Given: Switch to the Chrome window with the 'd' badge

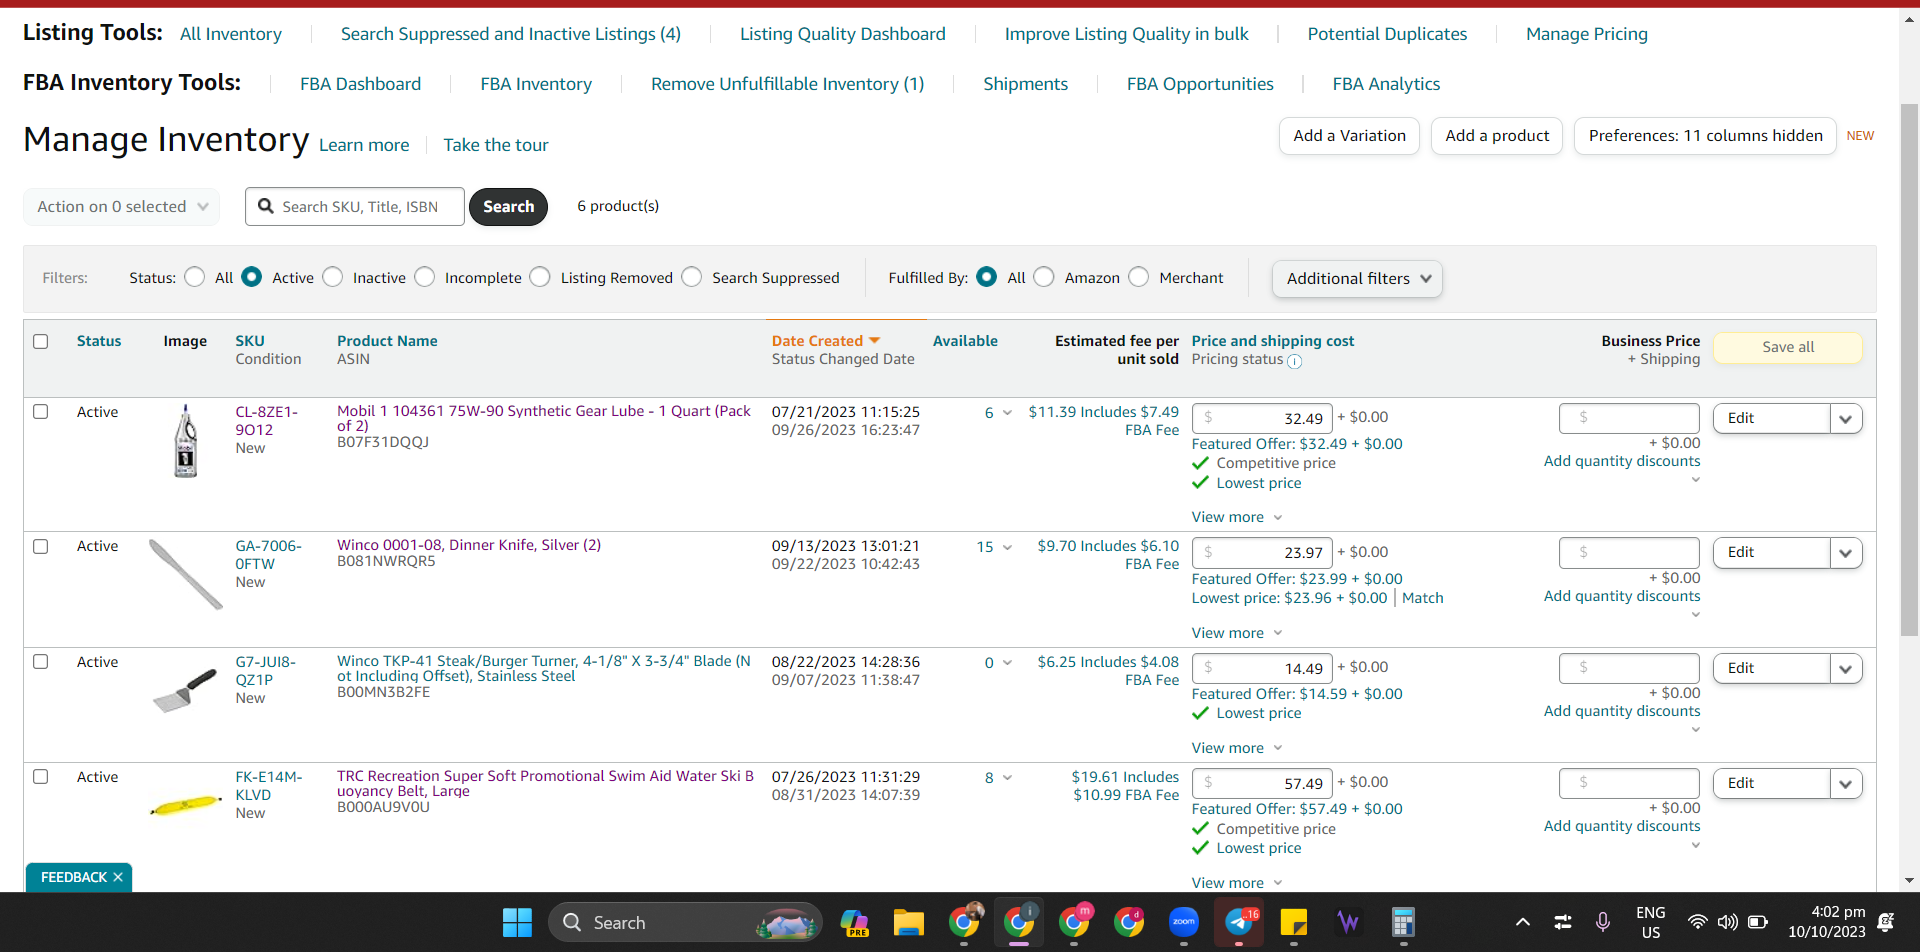Looking at the screenshot, I should click(1130, 922).
